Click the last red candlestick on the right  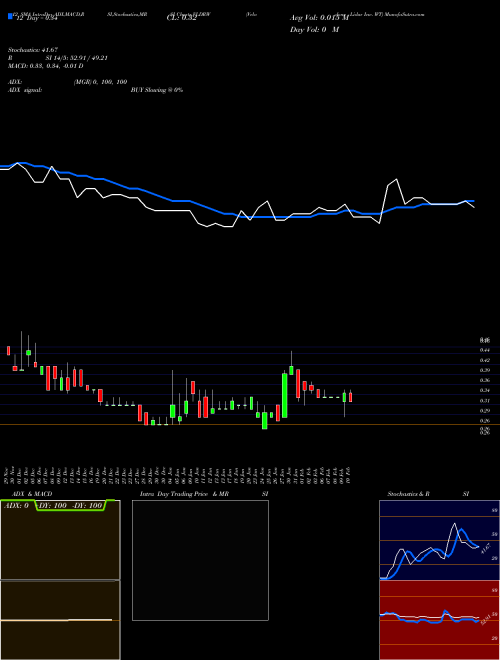pyautogui.click(x=350, y=397)
